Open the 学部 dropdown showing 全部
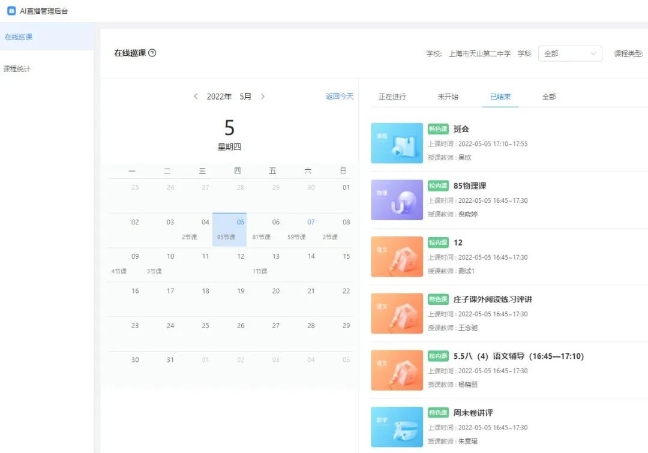 click(x=570, y=53)
